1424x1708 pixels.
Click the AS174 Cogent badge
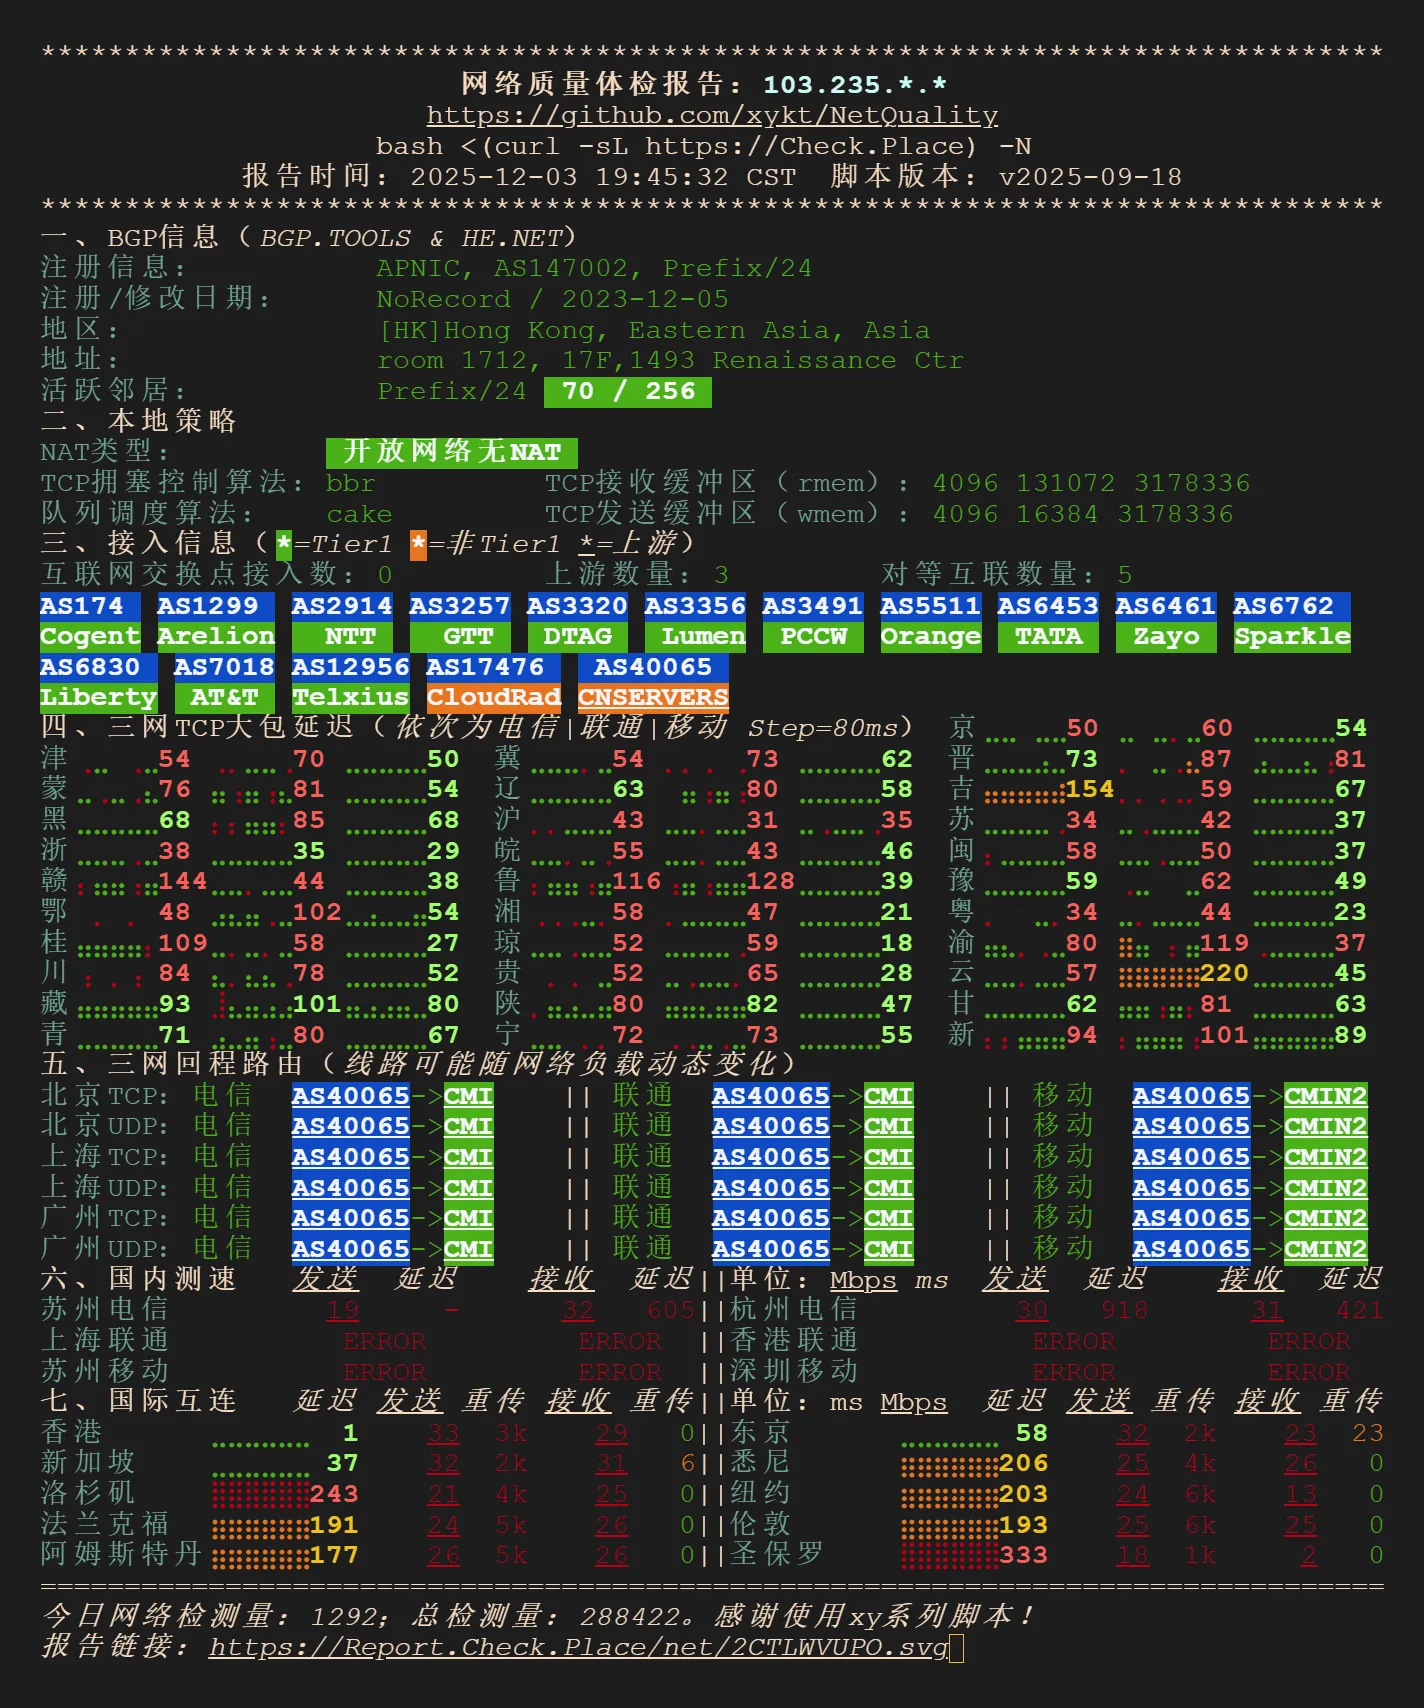click(89, 621)
